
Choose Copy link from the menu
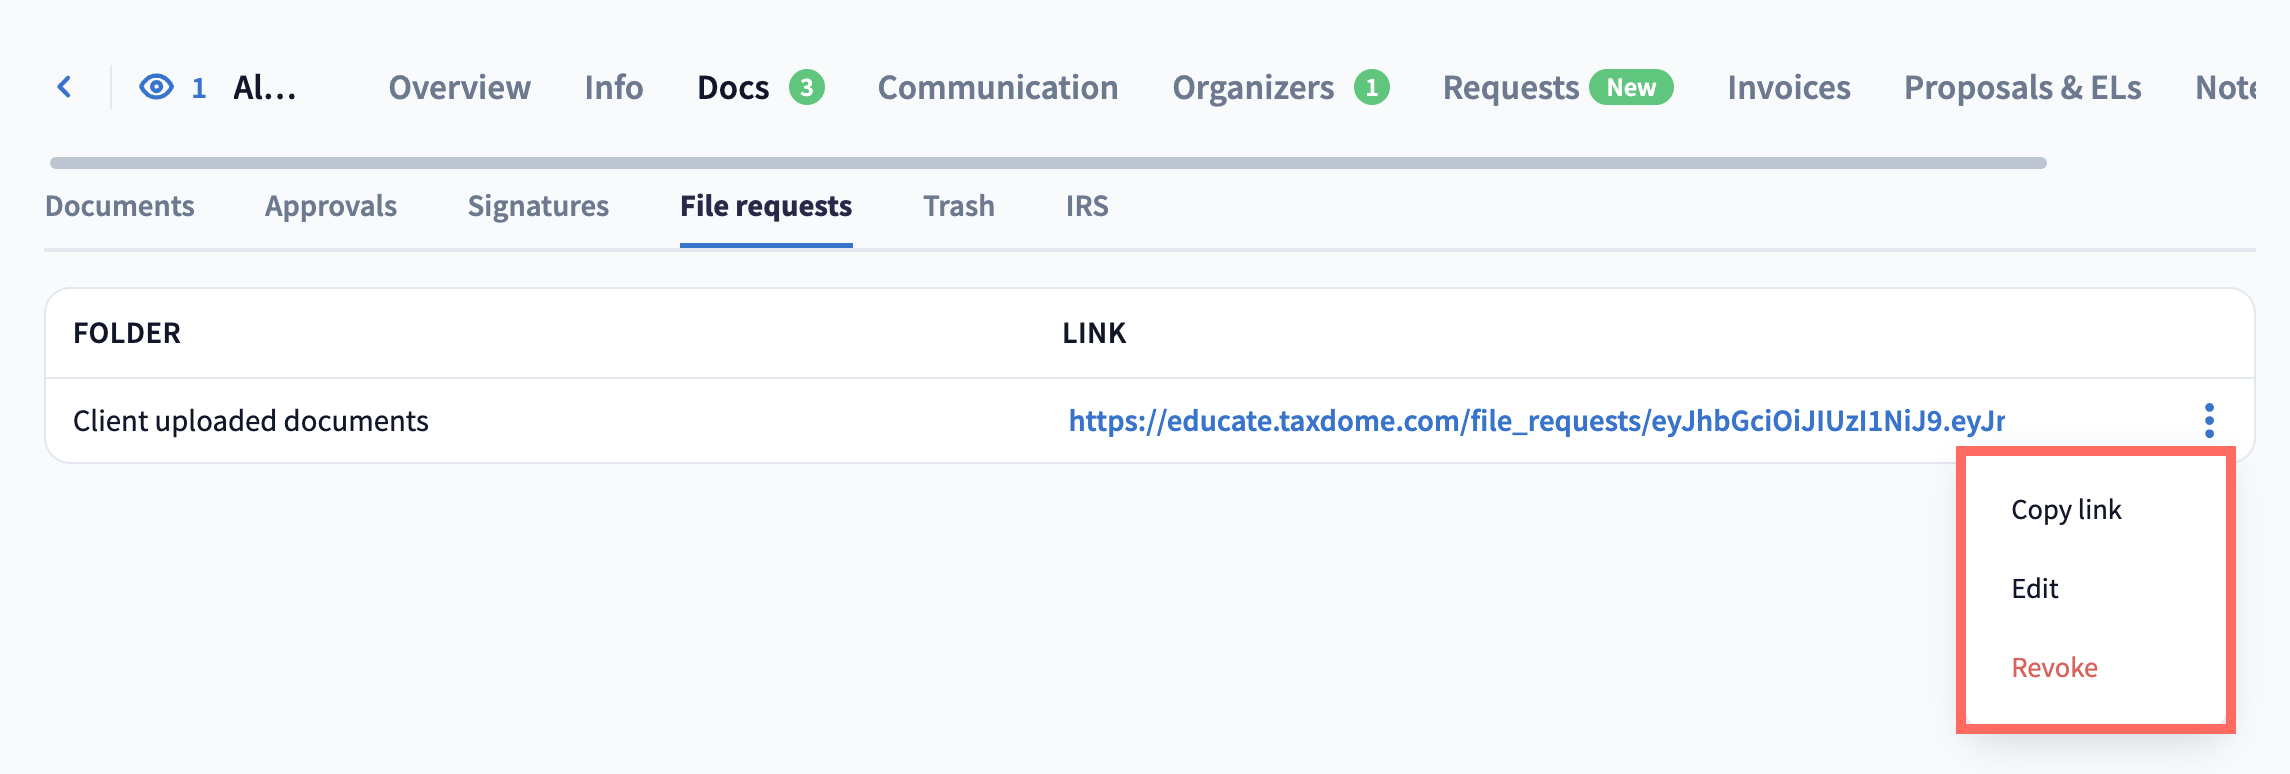coord(2065,509)
